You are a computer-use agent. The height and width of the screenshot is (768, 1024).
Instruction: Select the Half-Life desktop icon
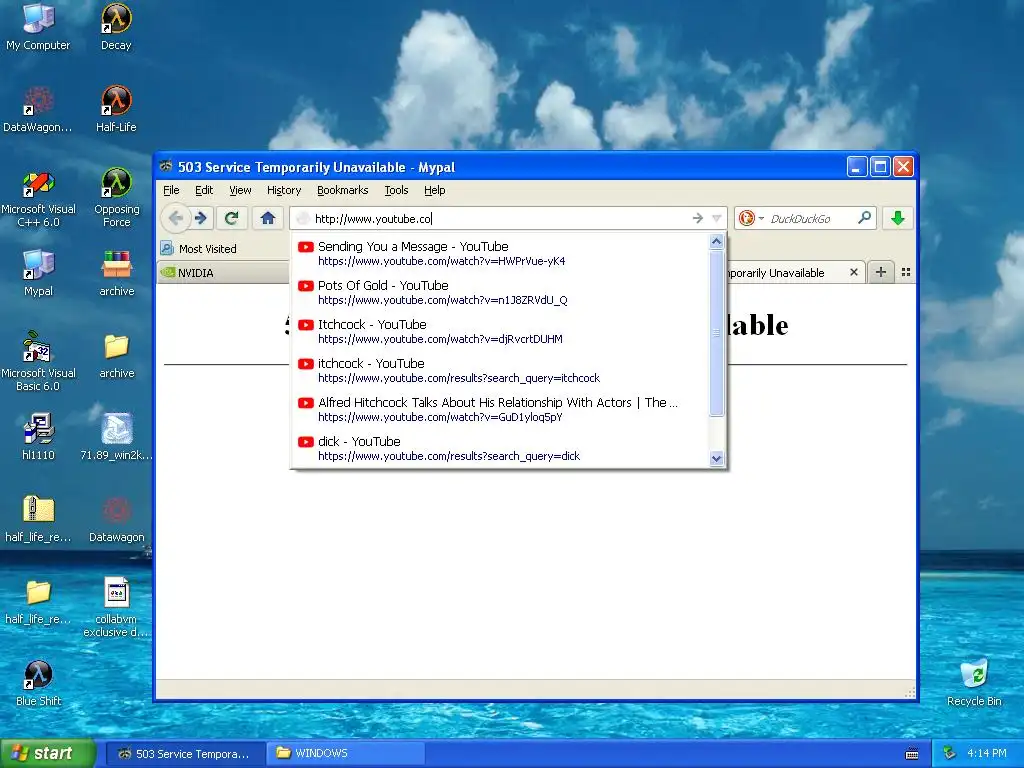tap(116, 110)
